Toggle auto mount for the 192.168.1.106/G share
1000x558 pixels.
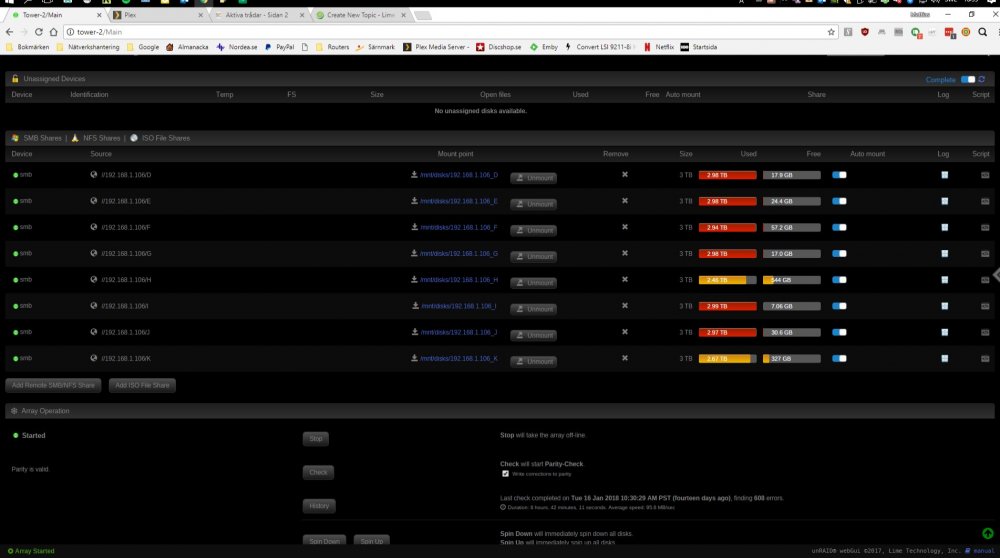[x=839, y=253]
